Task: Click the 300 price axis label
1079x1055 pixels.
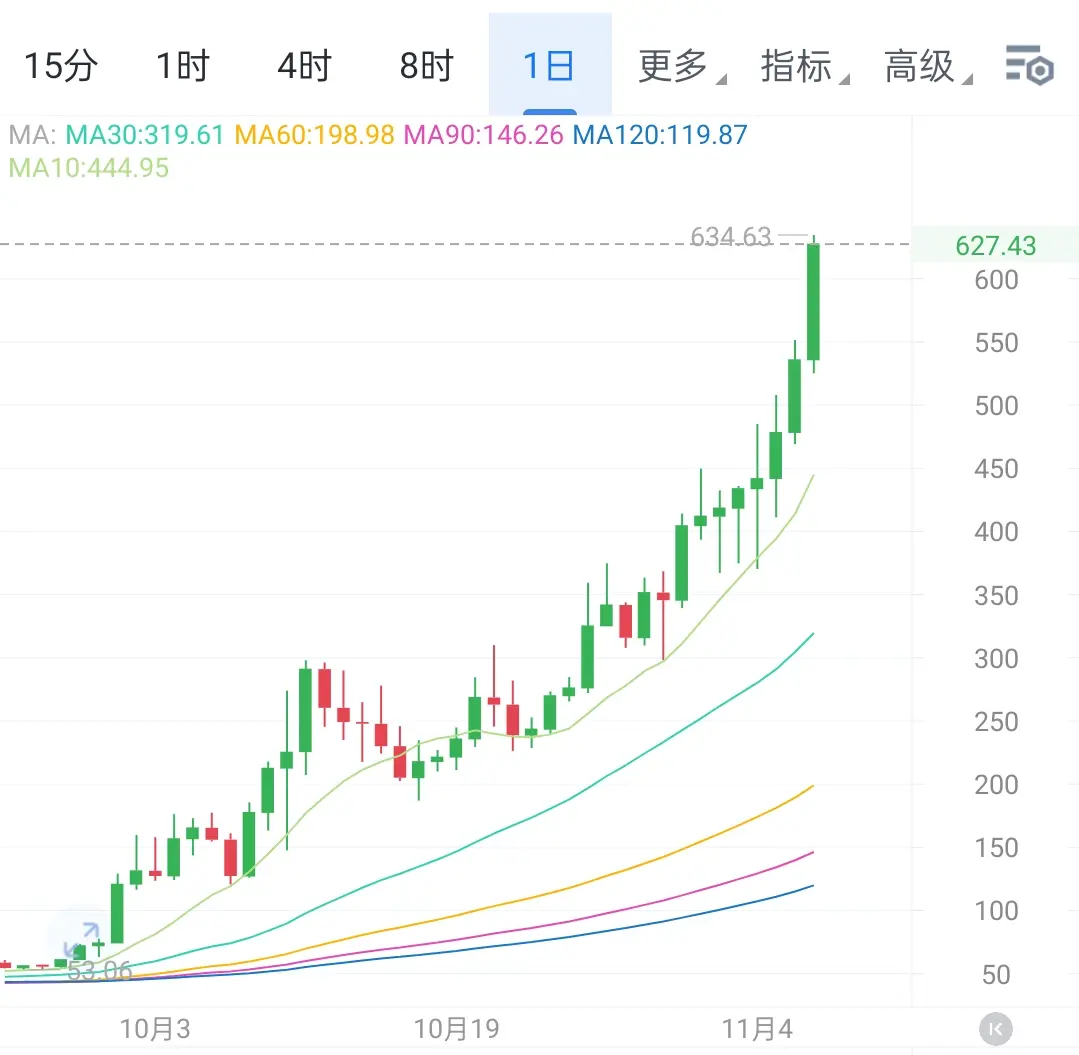Action: click(996, 659)
